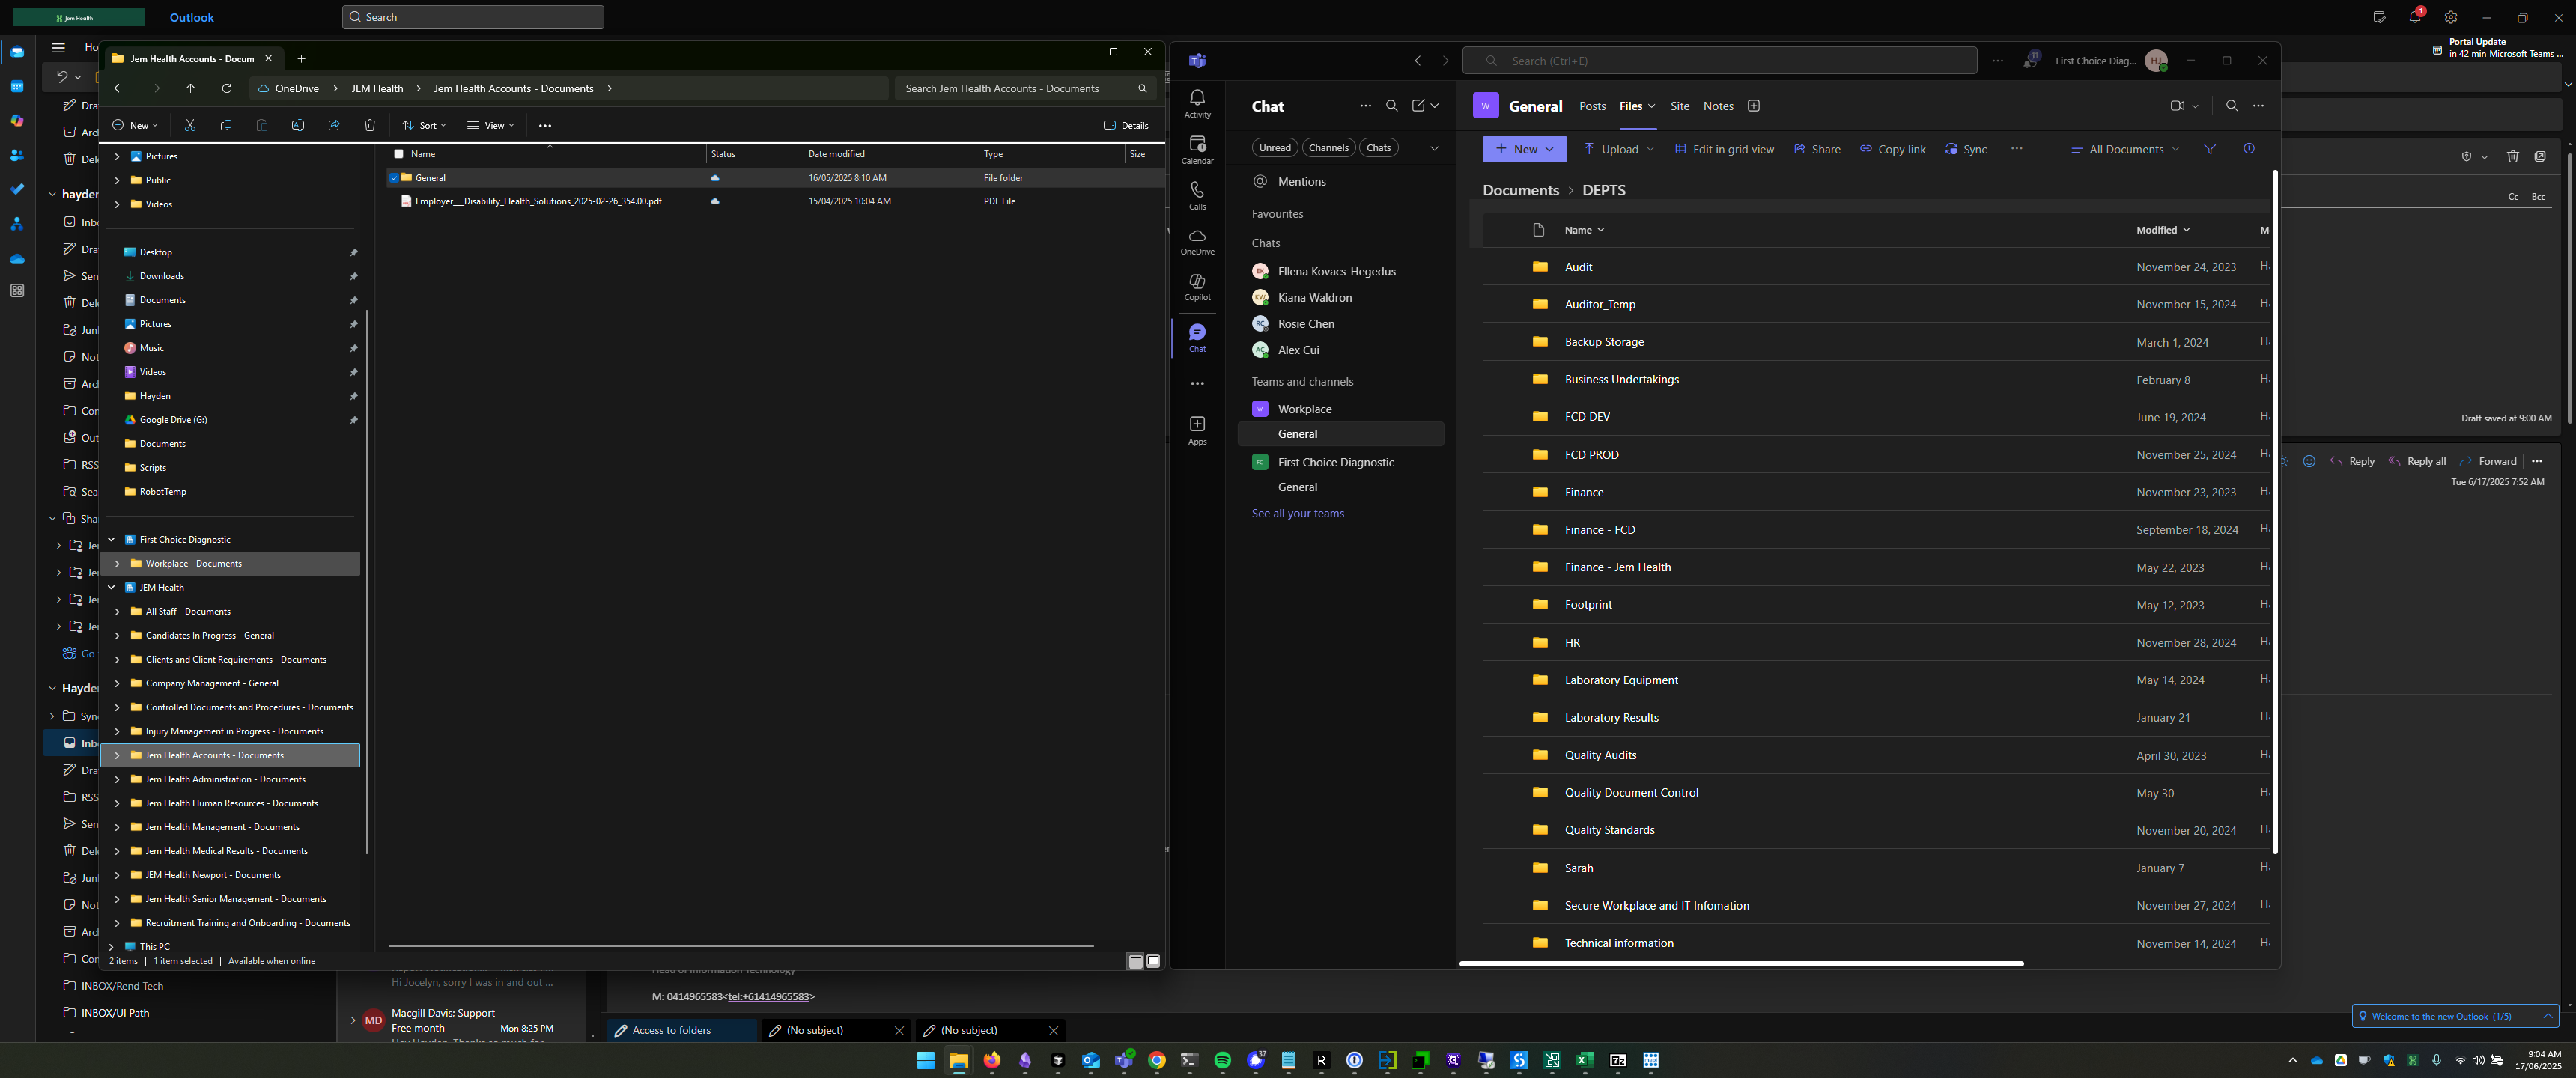Click Copy icon in File Explorer toolbar
The width and height of the screenshot is (2576, 1078).
[x=226, y=125]
